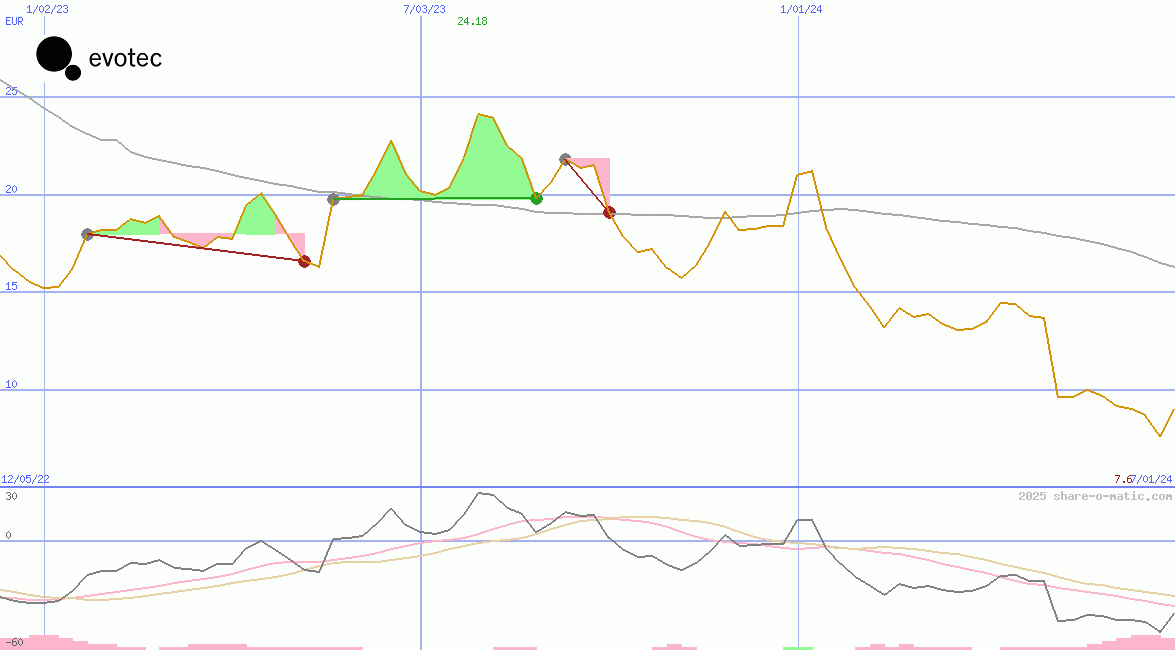Select the gray entry dot near 22 EUR
This screenshot has width=1175, height=650.
click(565, 159)
